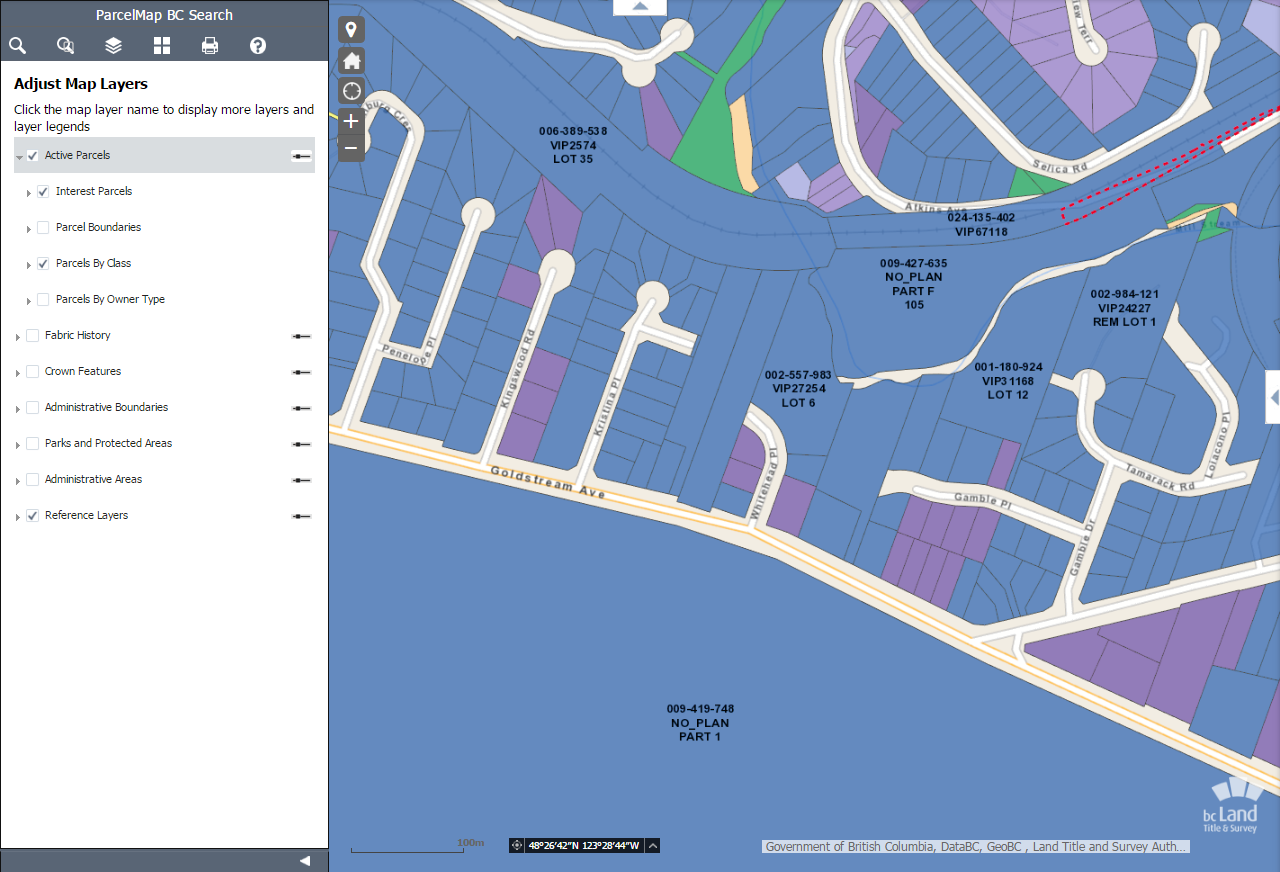This screenshot has width=1280, height=872.
Task: Open the query/identify search icon
Action: point(64,45)
